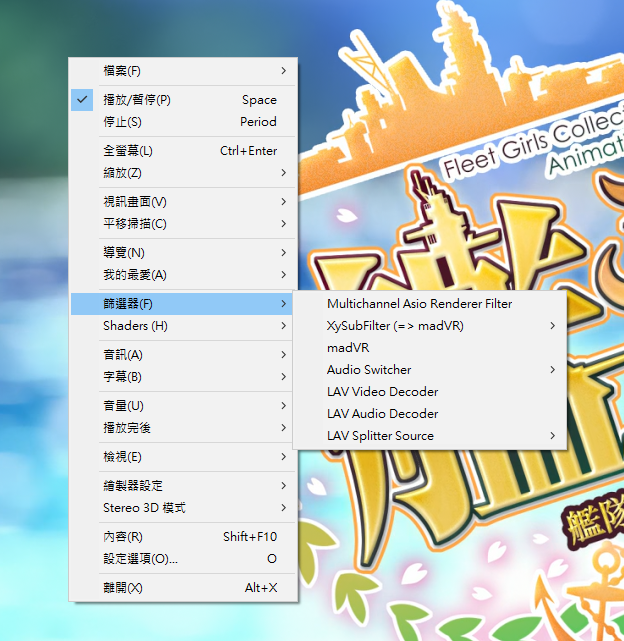
Task: Choose 全螢幕(L) fullscreen option
Action: pos(183,151)
